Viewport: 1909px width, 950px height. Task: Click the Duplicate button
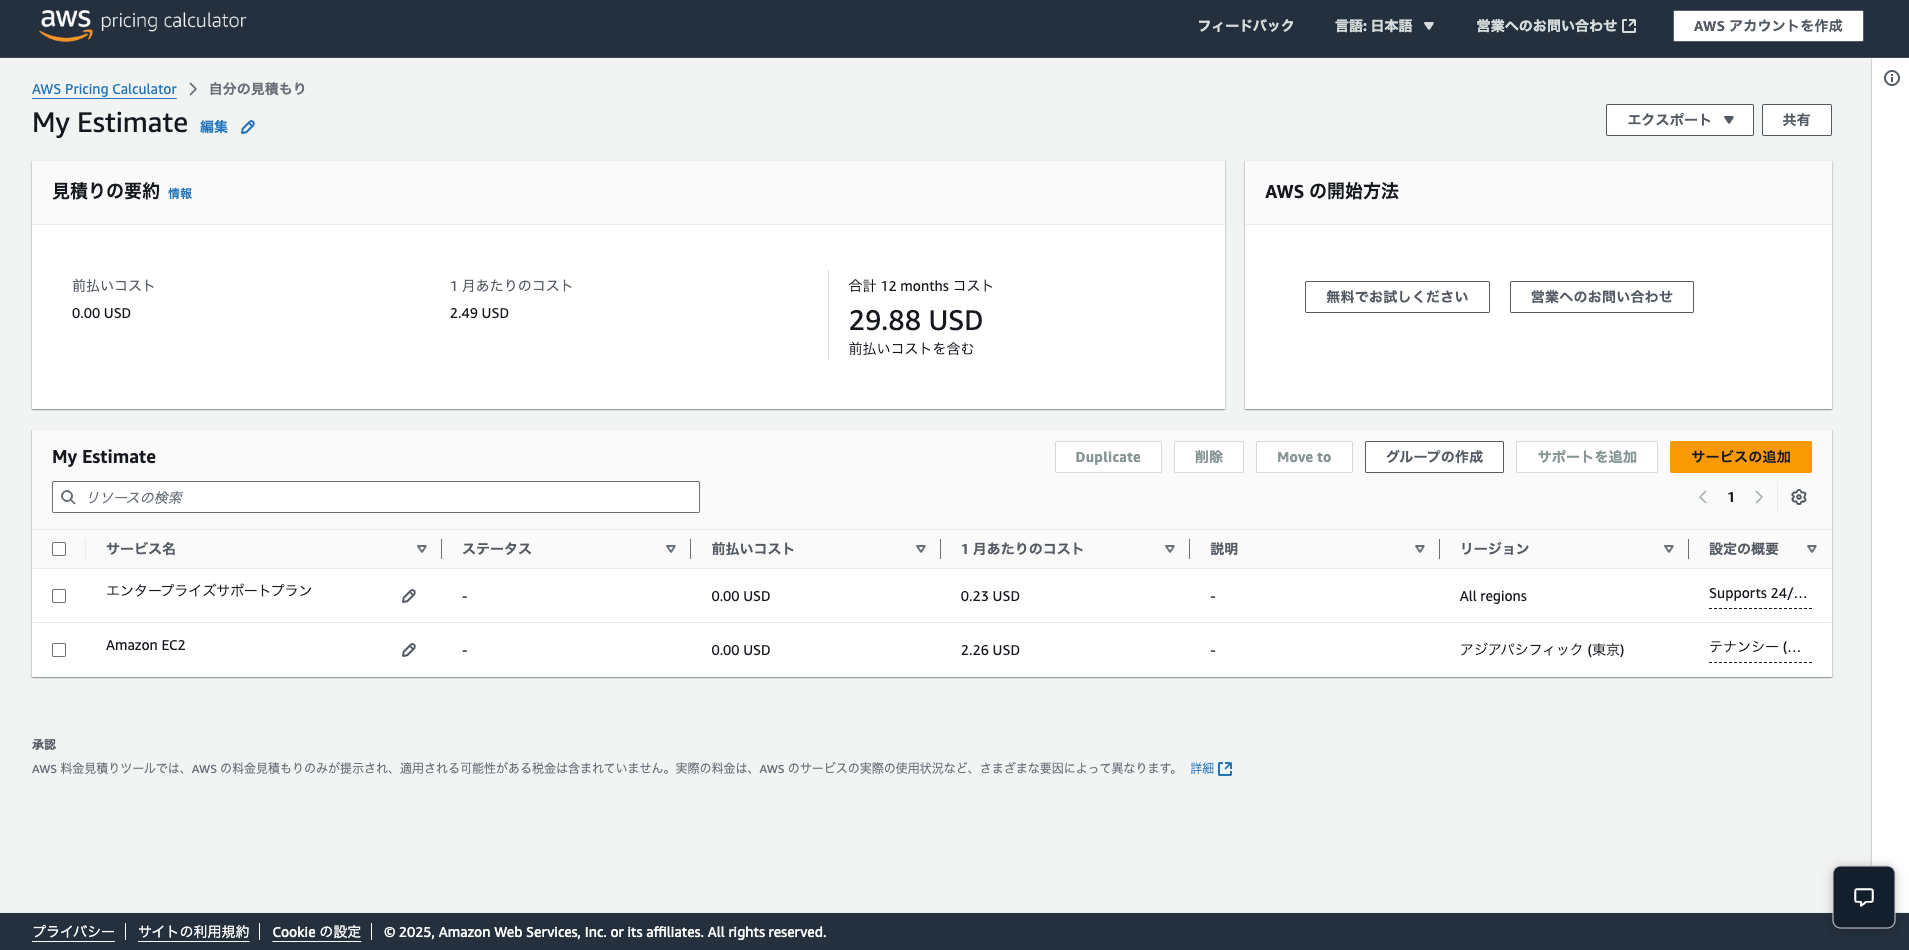point(1108,457)
